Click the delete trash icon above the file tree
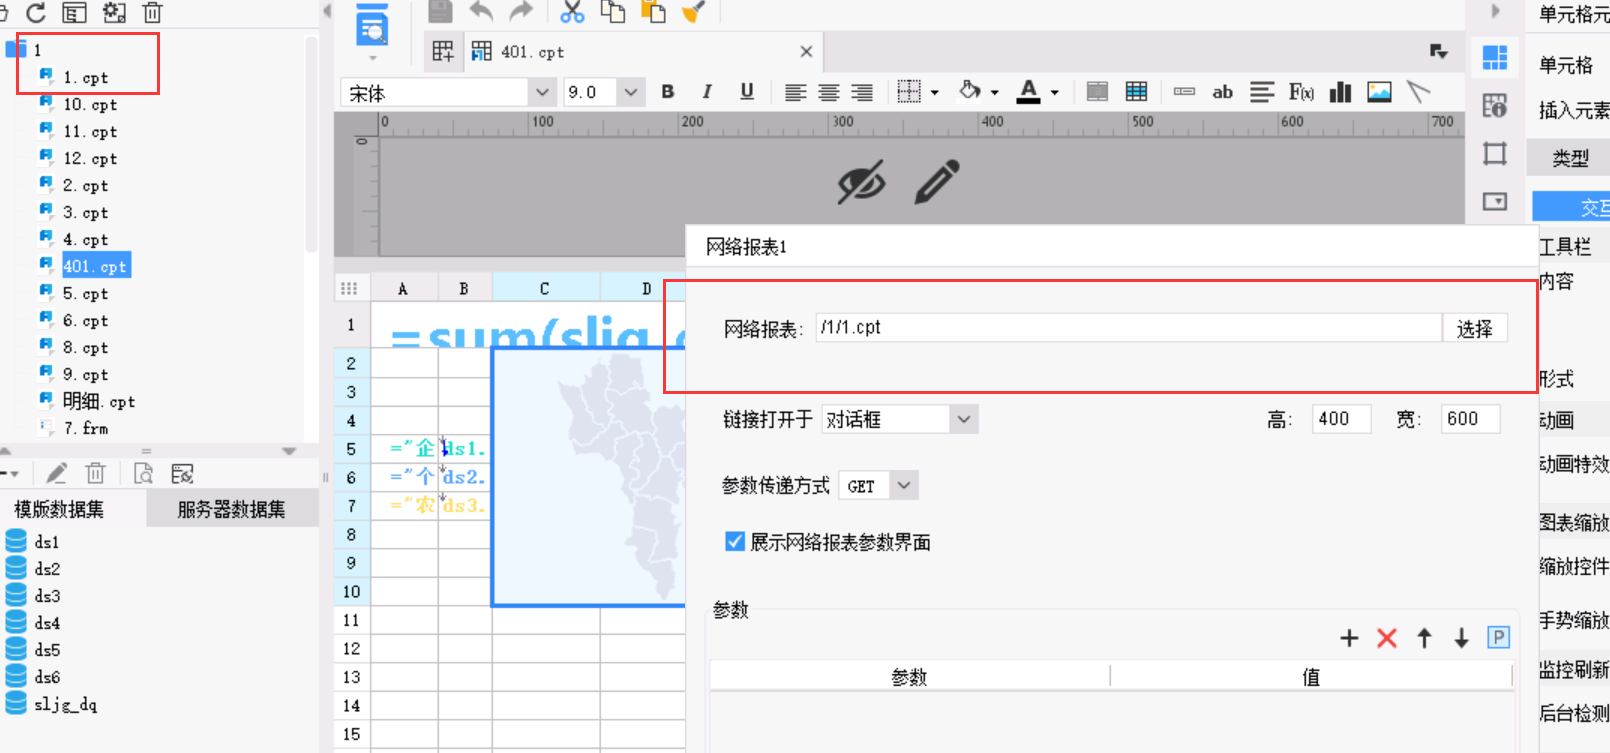 [152, 12]
